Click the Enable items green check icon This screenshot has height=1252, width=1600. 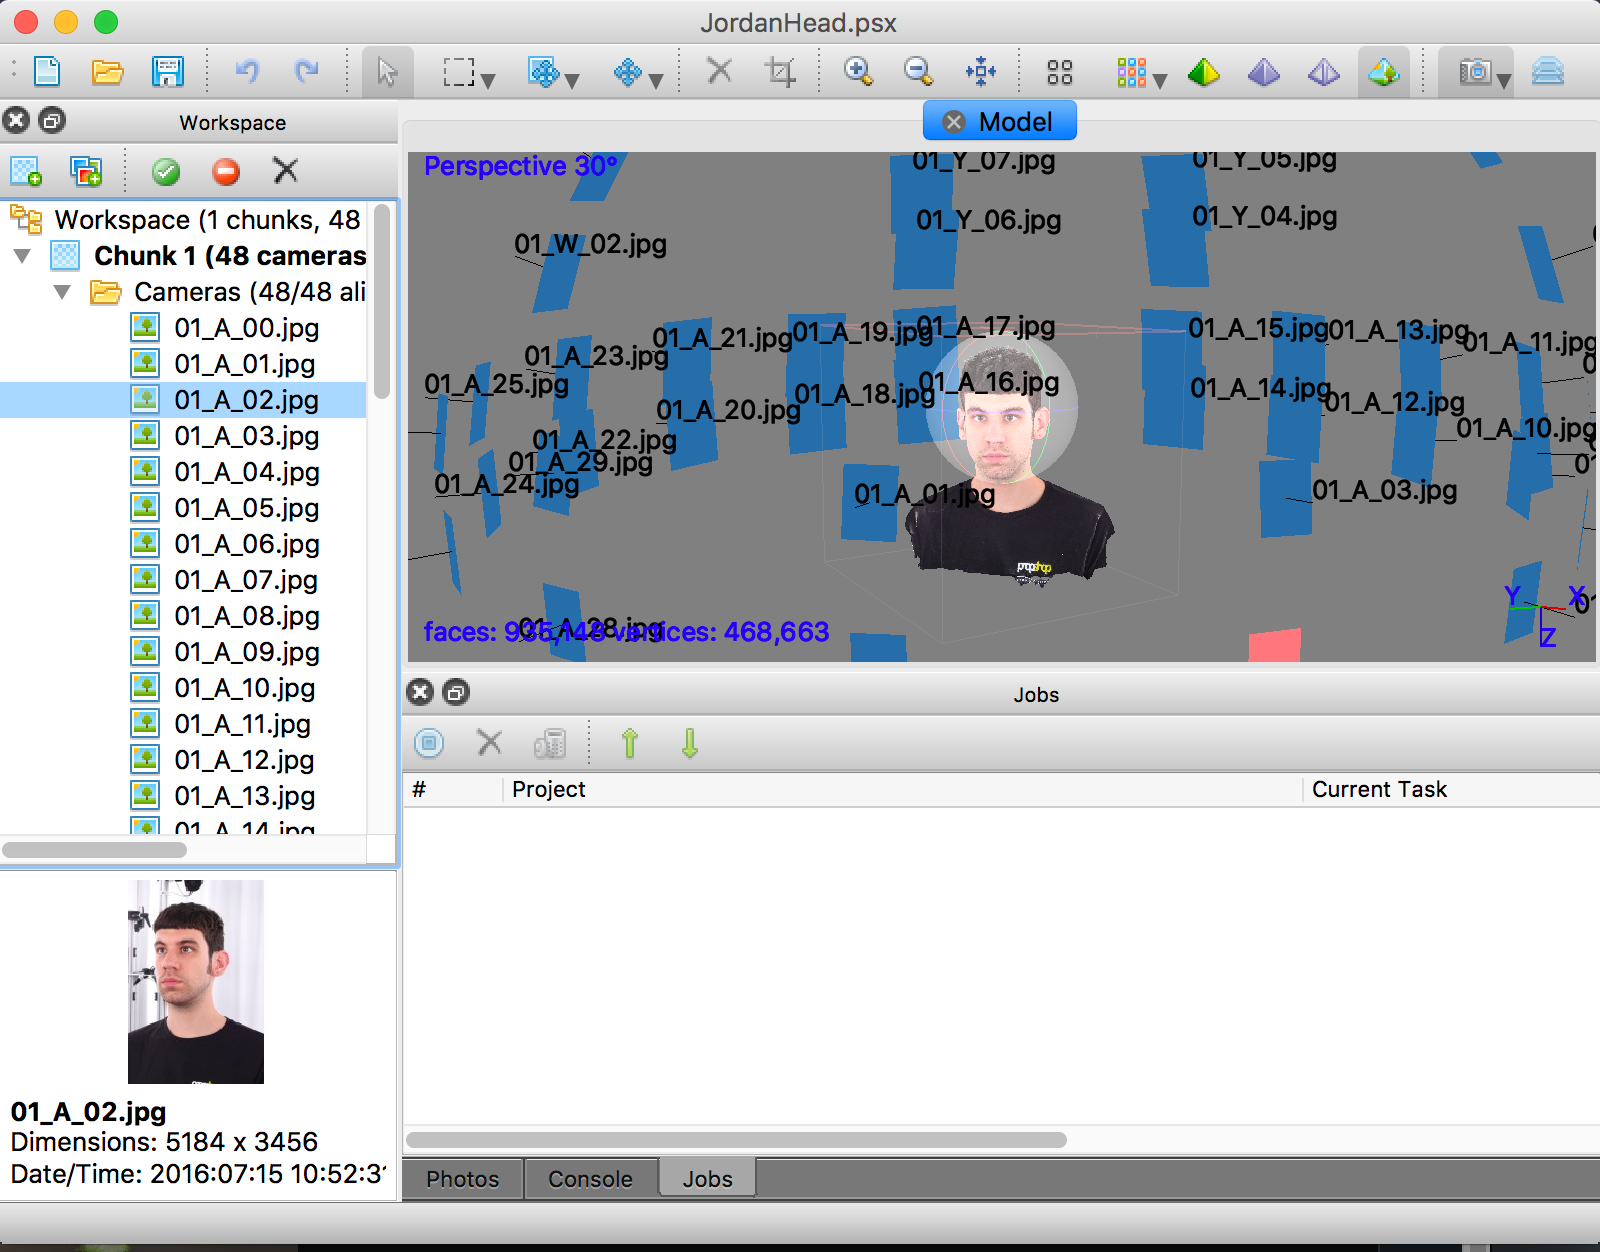click(166, 171)
